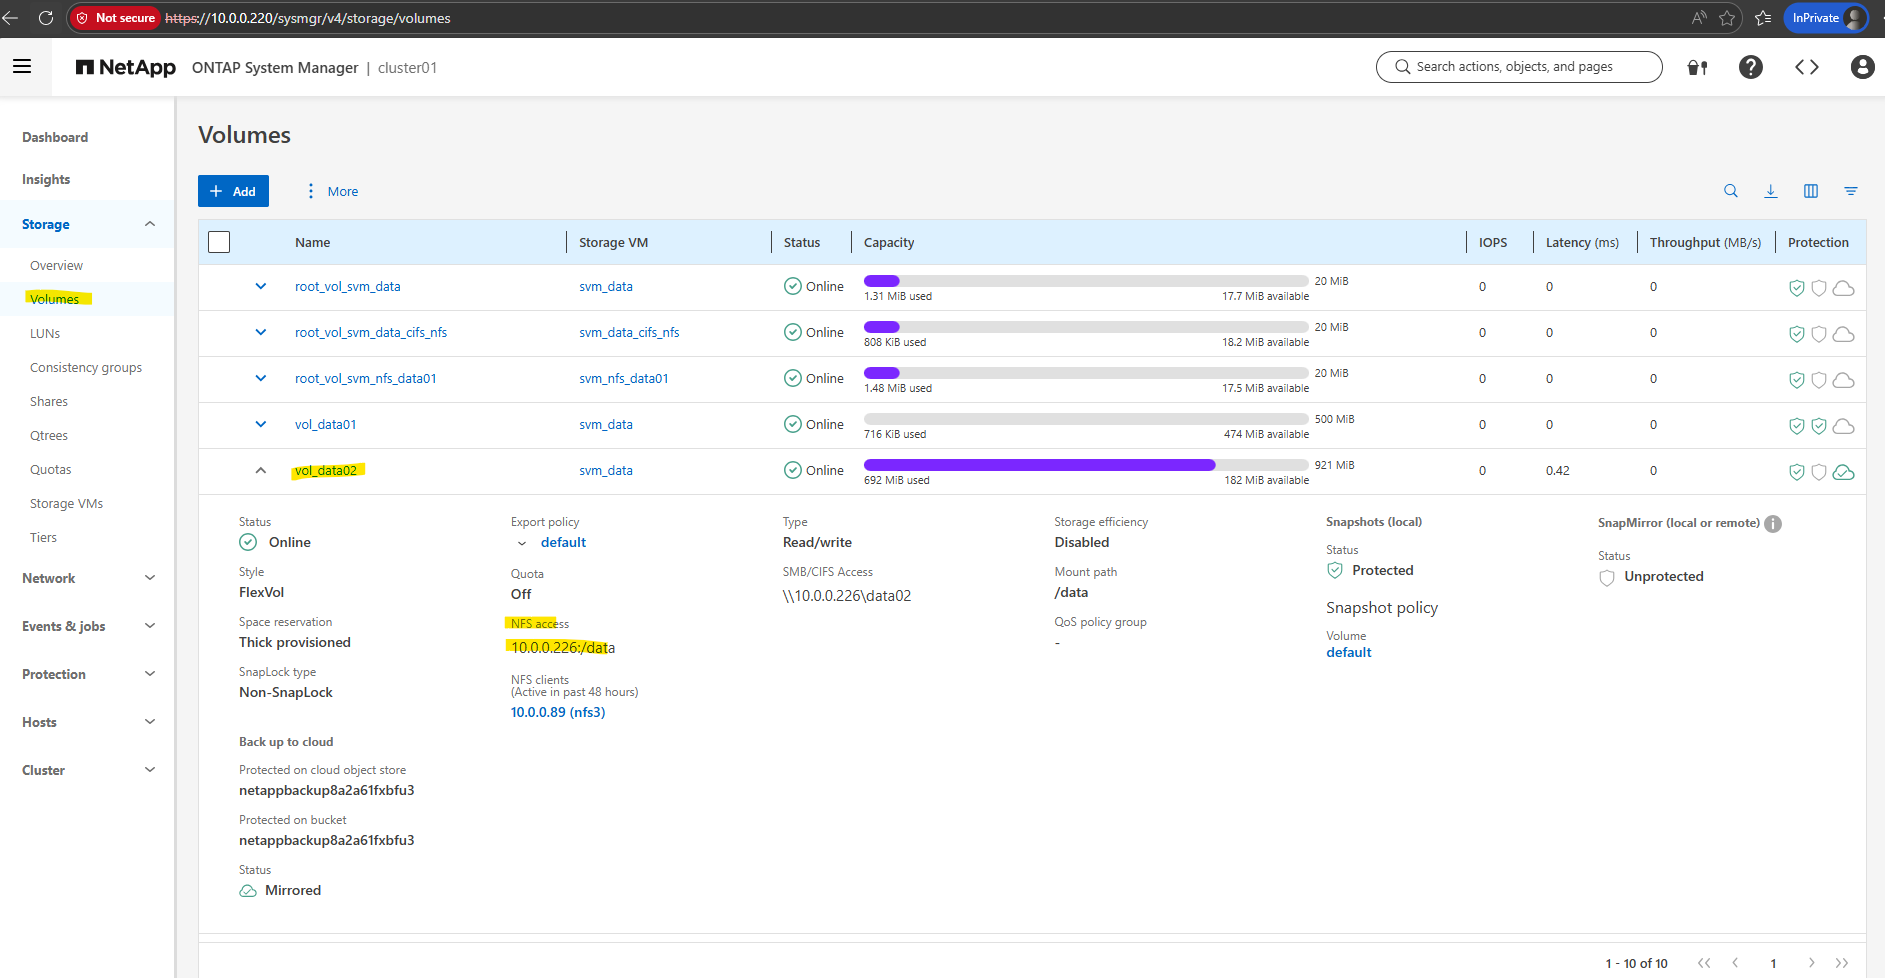Click the Add volume button
Viewport: 1885px width, 978px height.
(233, 191)
